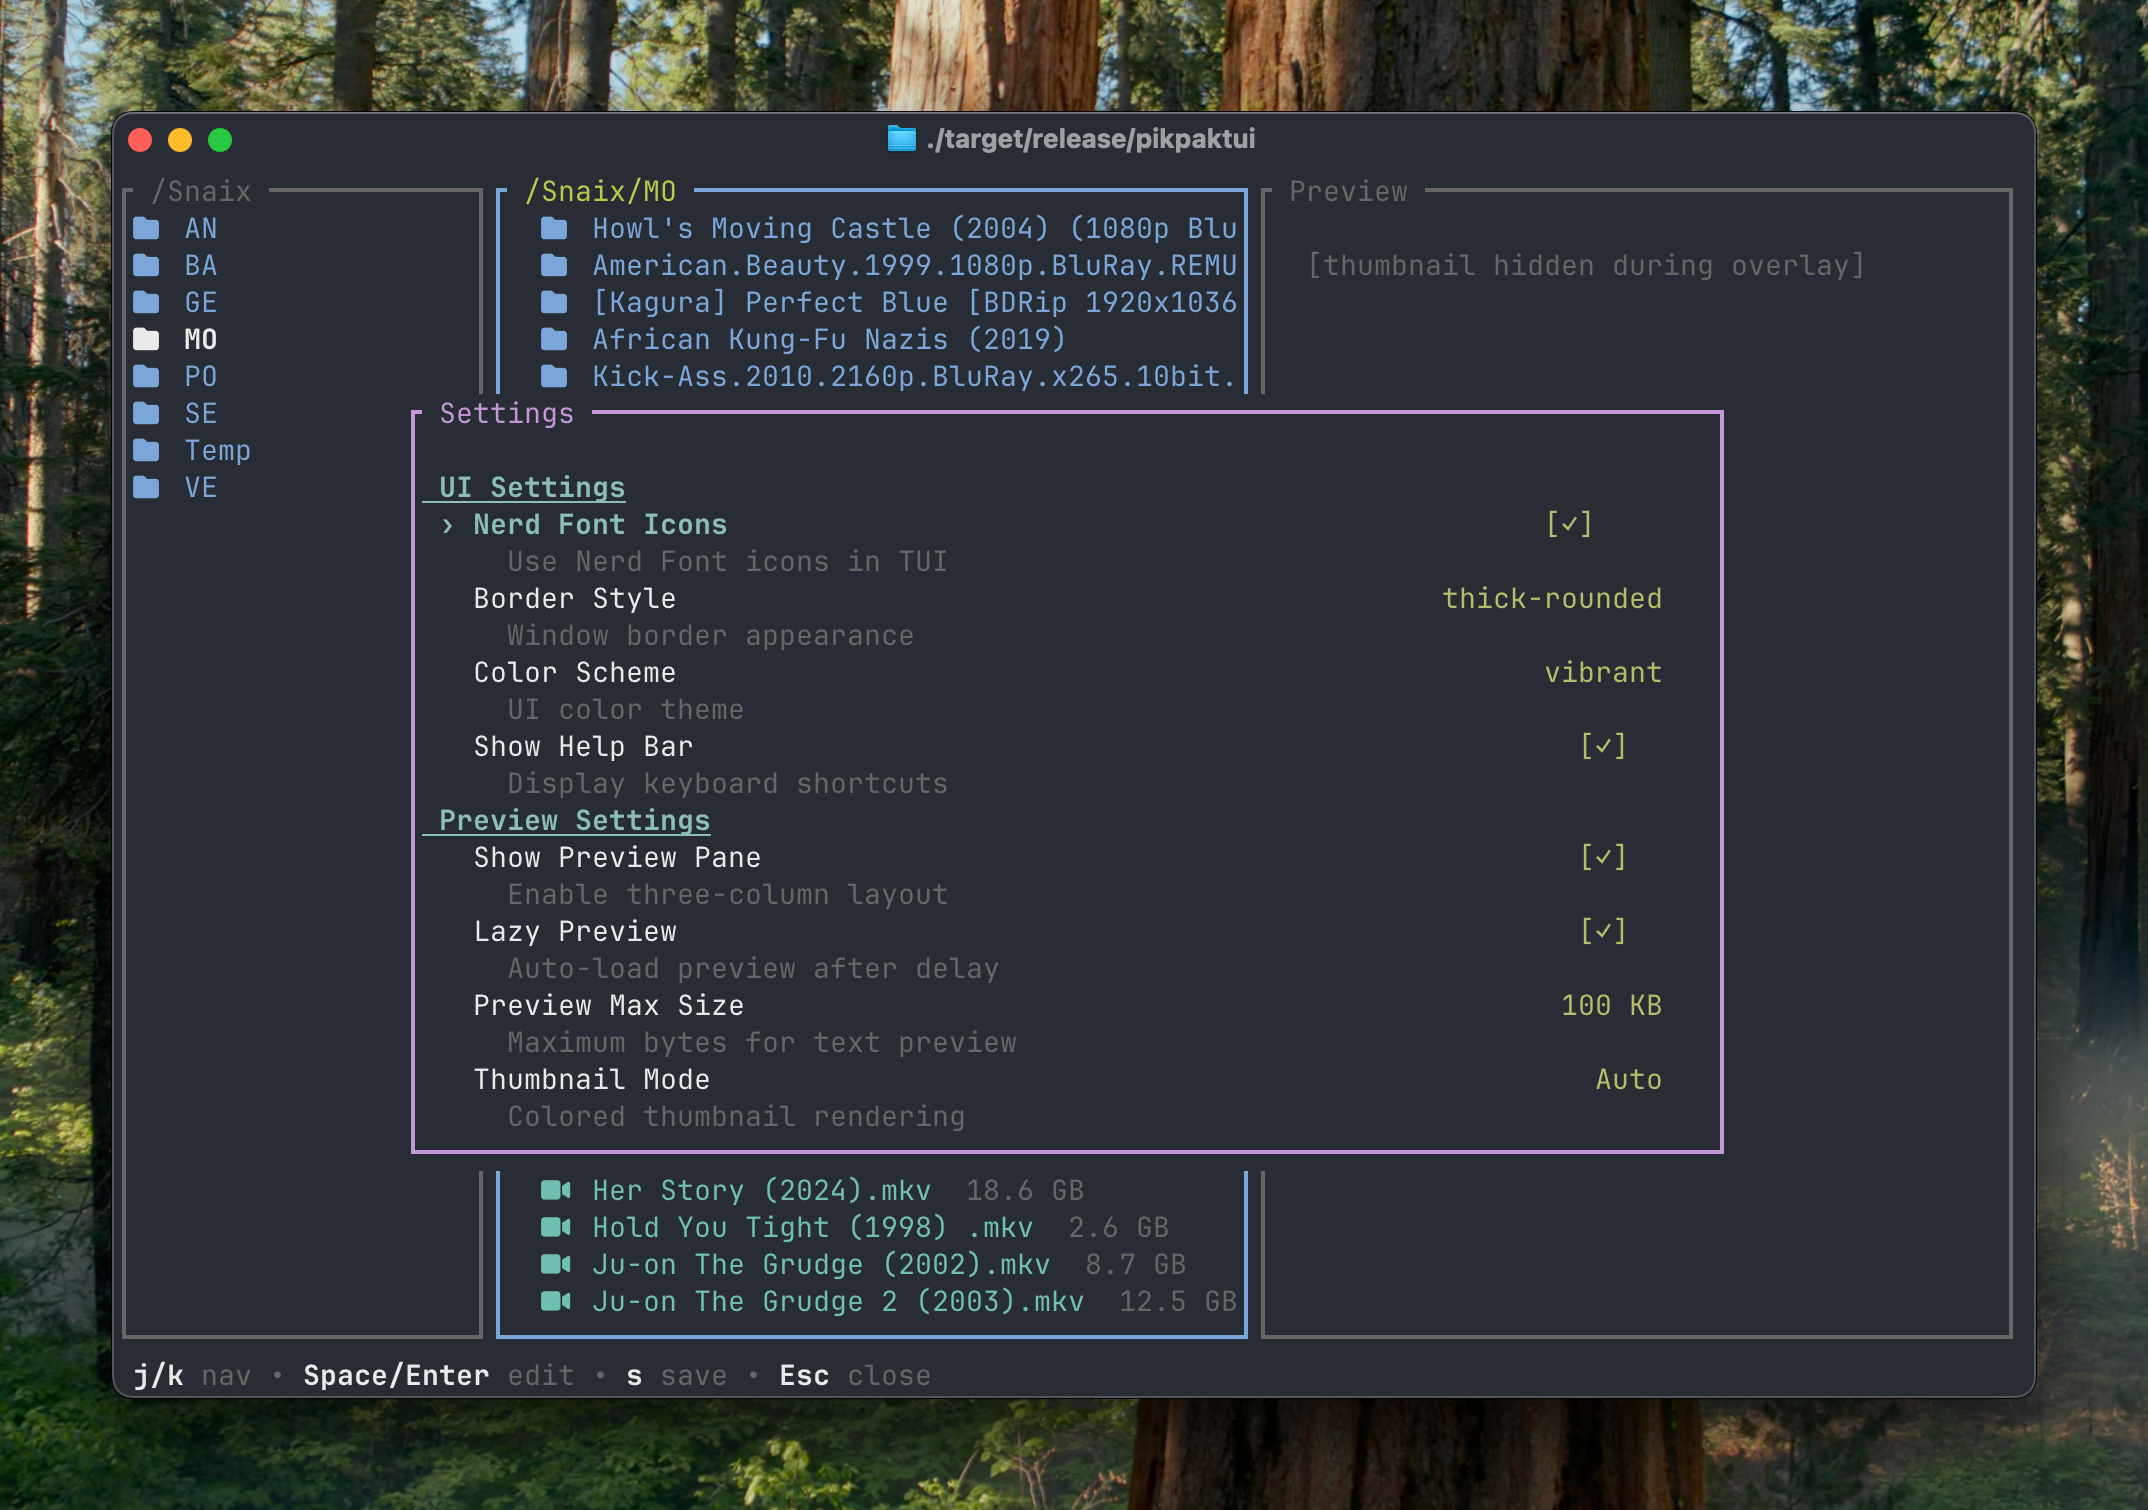Click the AN folder icon in sidebar

click(x=147, y=229)
